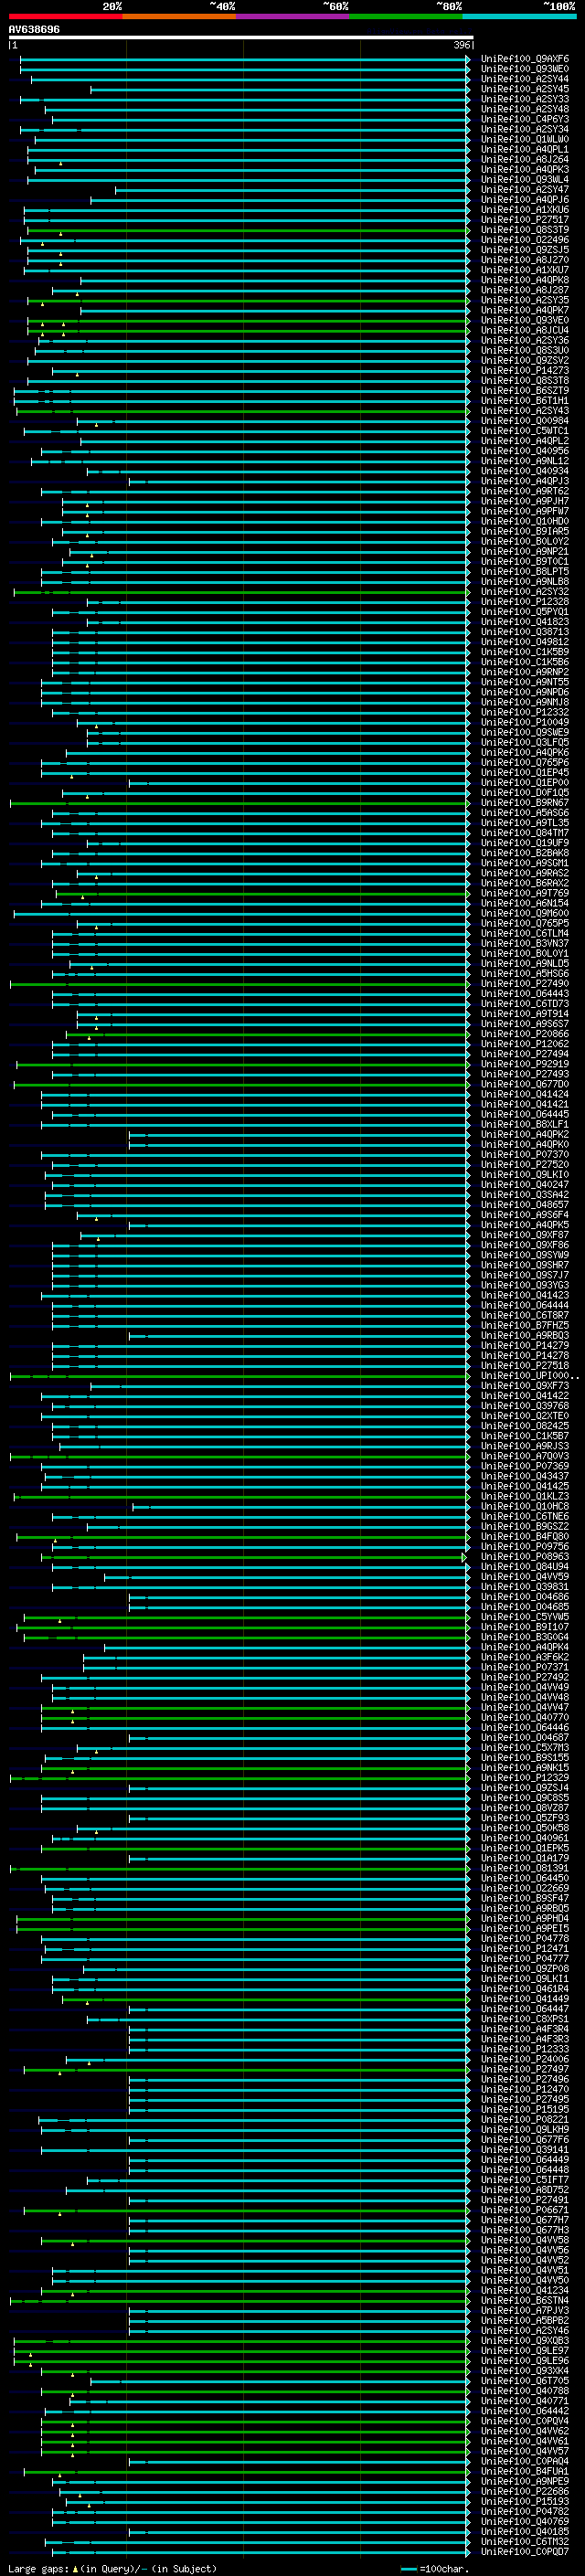Select the UniRef100_P06671 label
Viewport: 585px width, 2576px height.
coord(525,2210)
